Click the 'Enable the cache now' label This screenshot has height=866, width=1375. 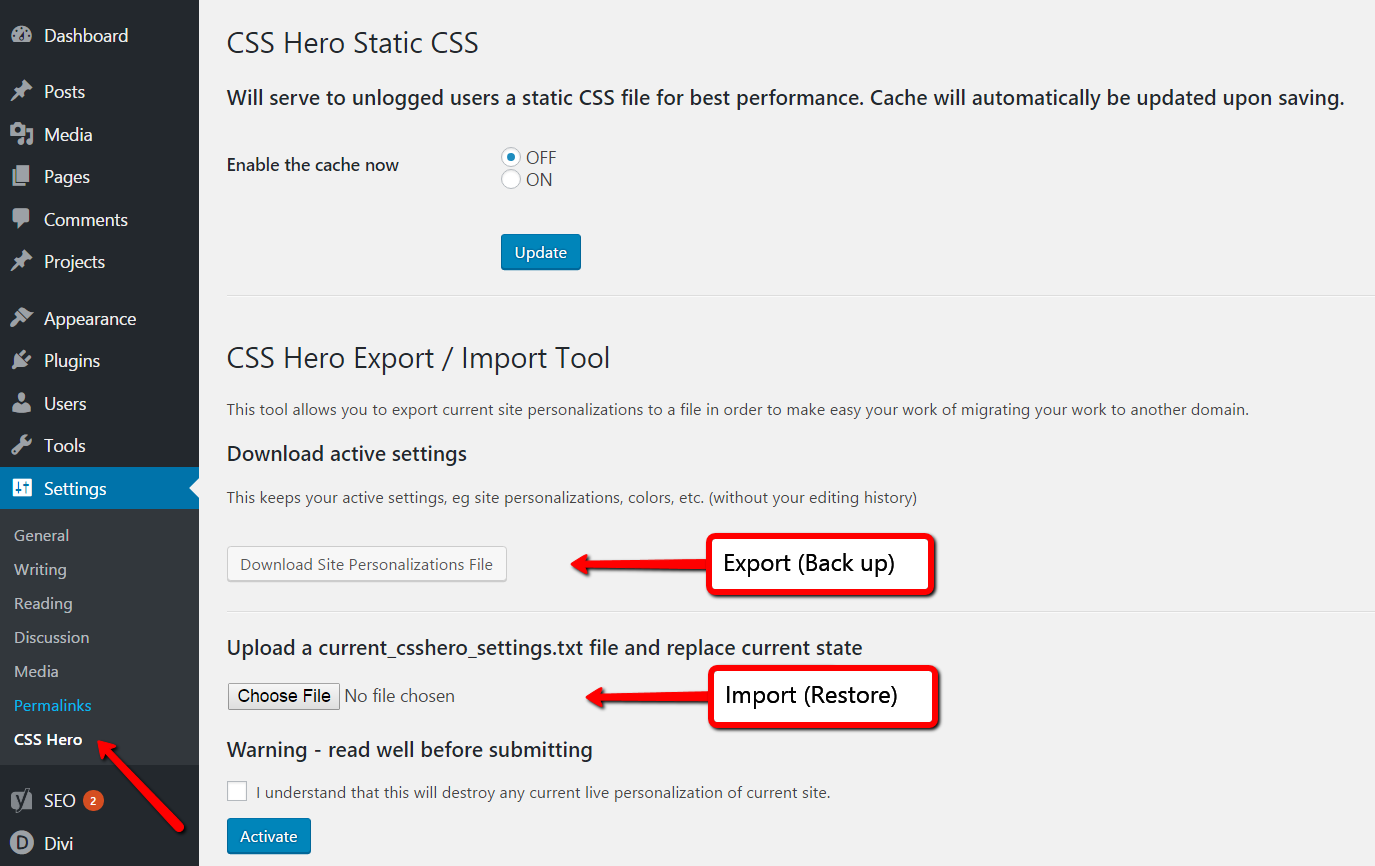pos(313,165)
